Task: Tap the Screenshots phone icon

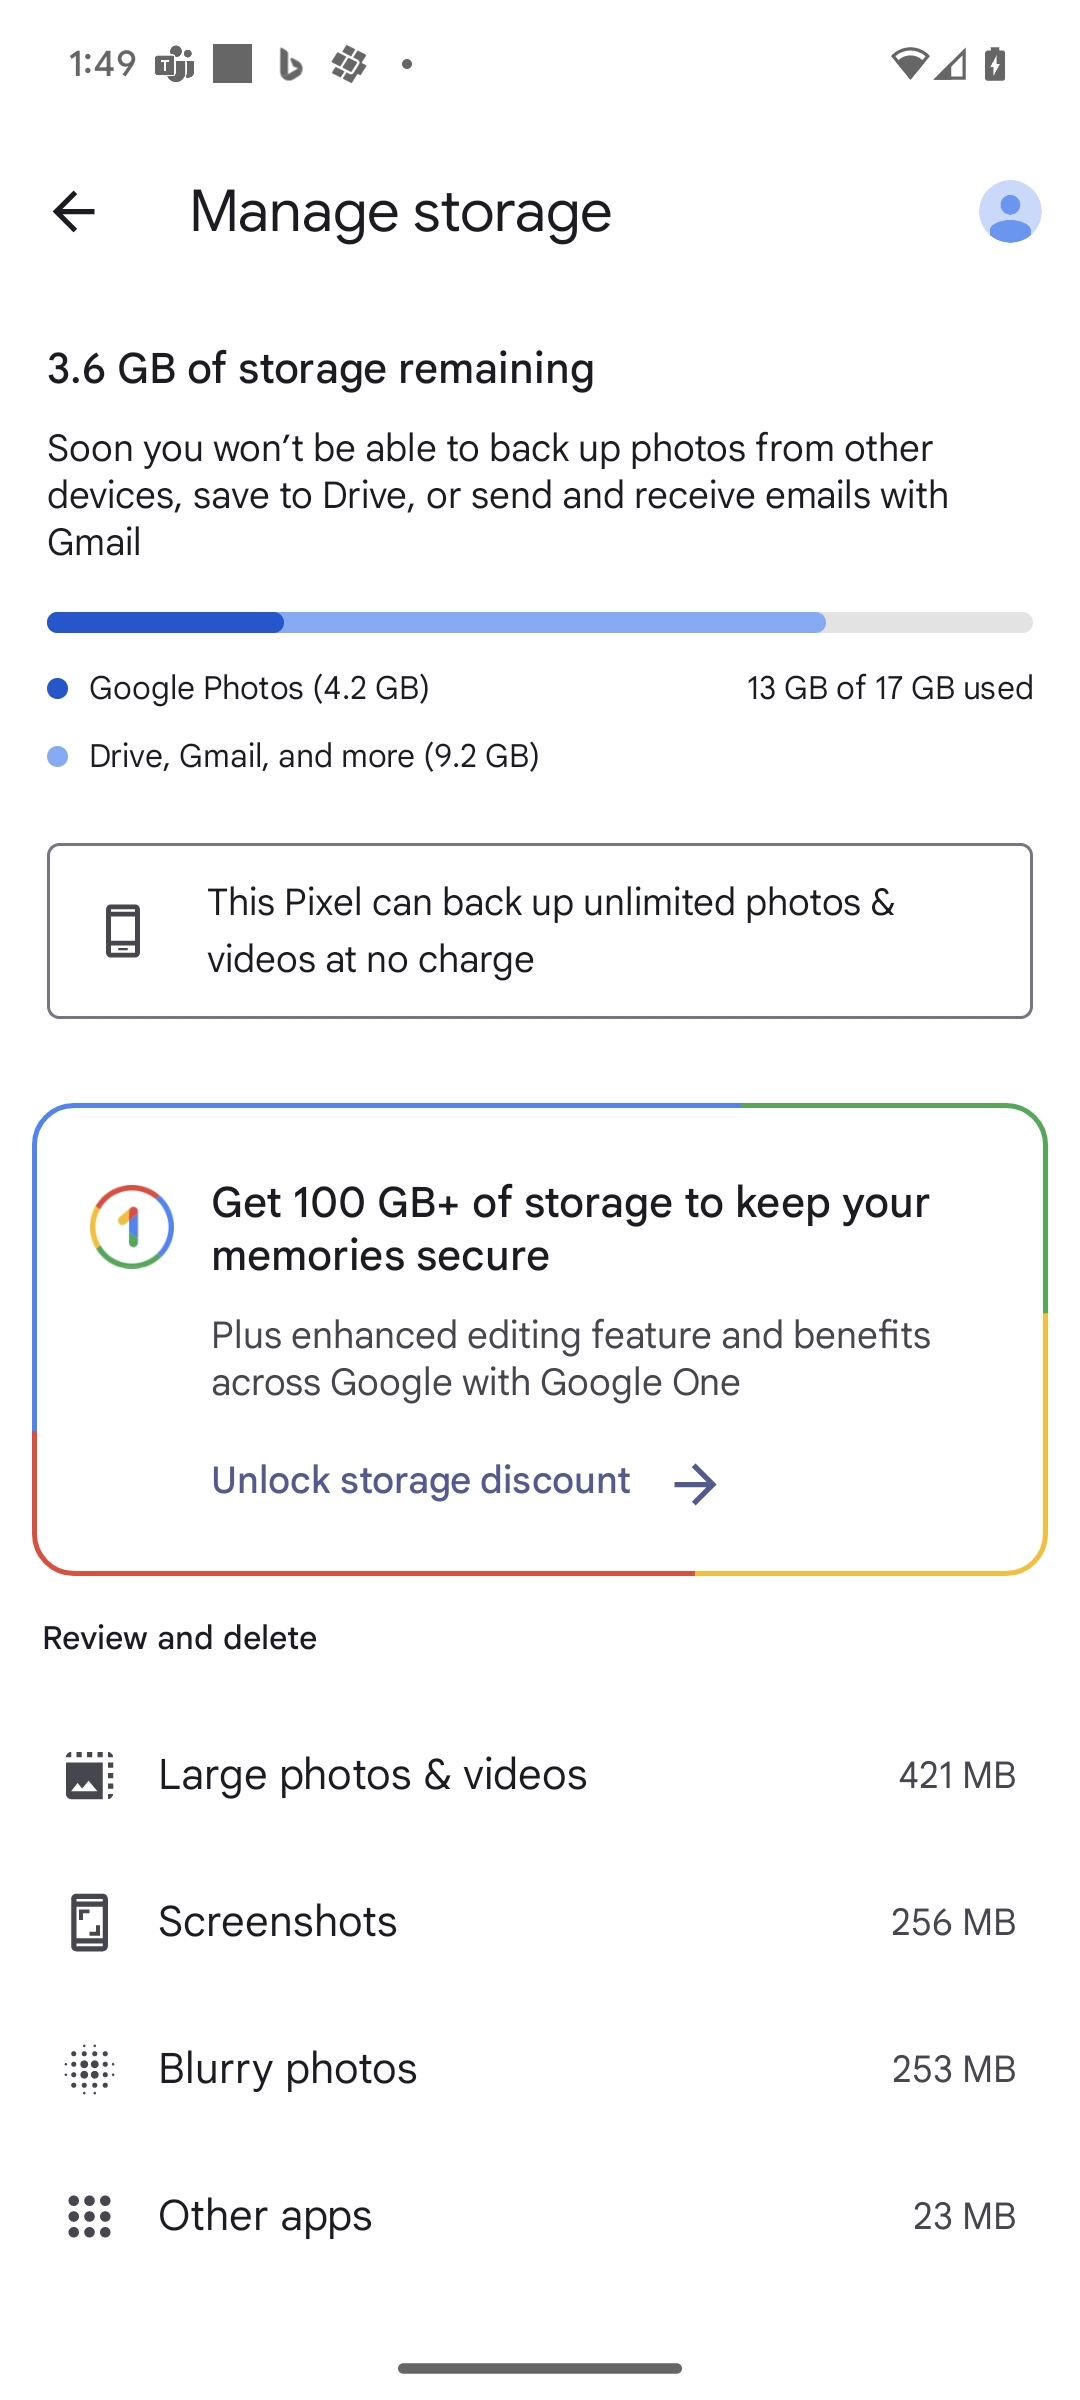Action: coord(90,1922)
